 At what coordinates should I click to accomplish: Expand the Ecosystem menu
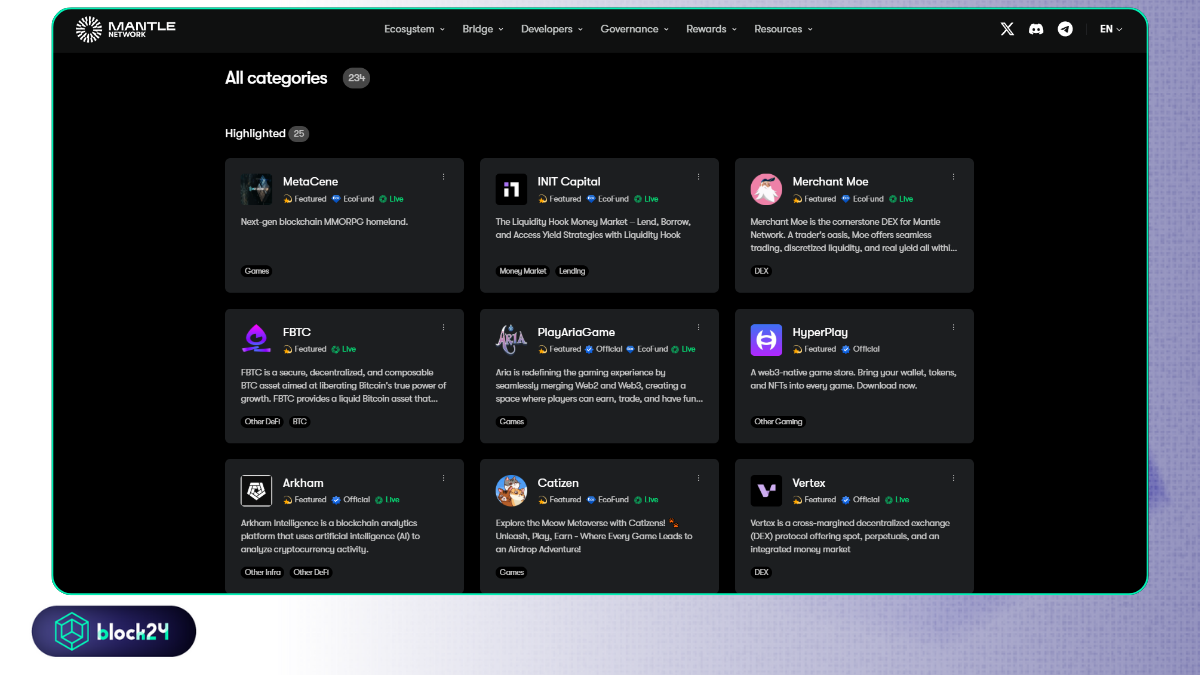point(415,29)
